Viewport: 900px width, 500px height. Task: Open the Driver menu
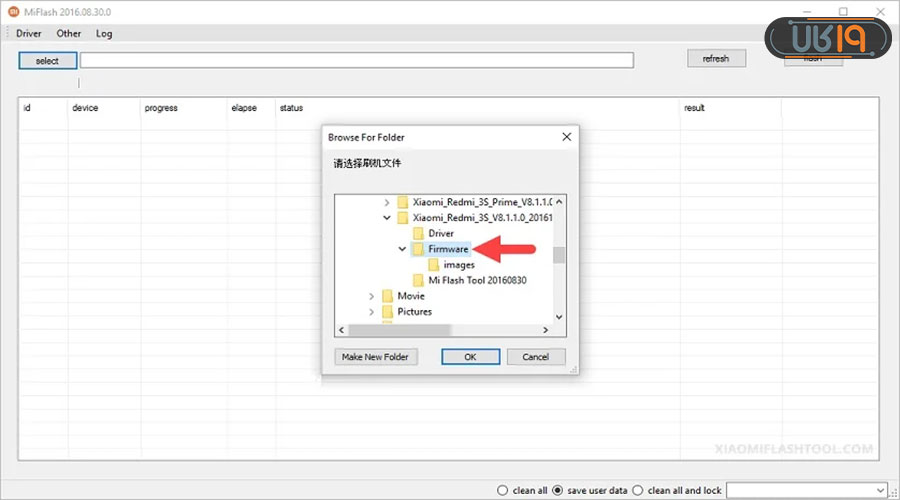pos(29,33)
